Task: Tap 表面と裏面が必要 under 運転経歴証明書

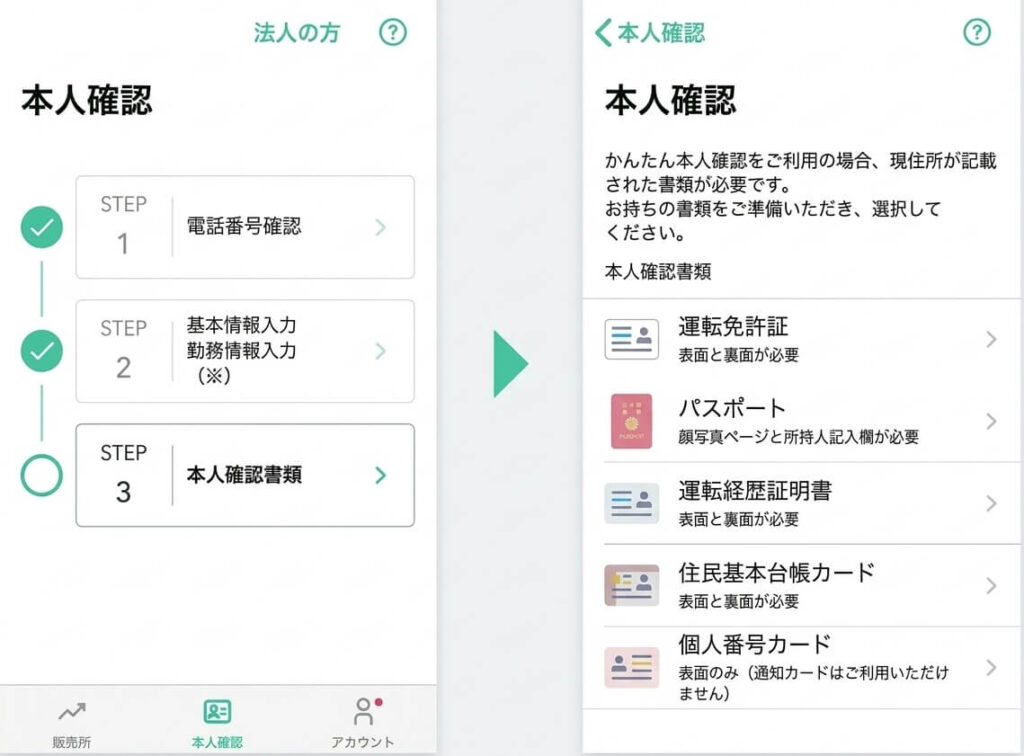Action: click(739, 519)
